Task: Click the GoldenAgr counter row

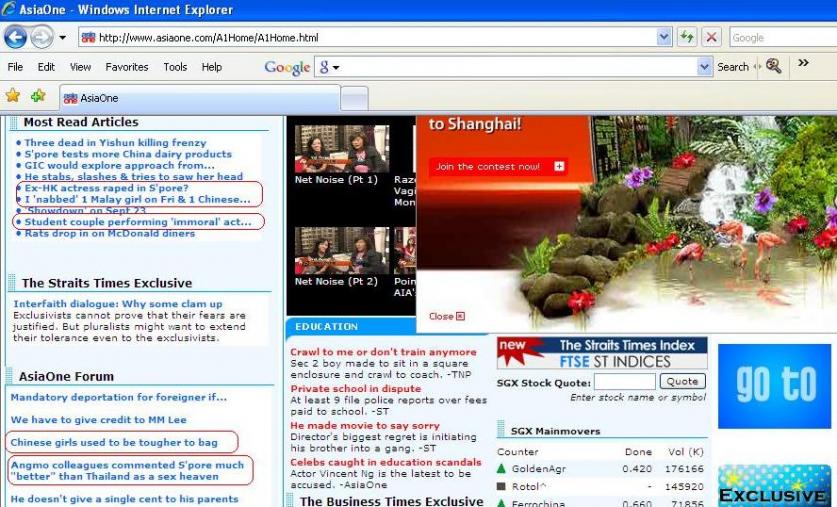Action: pos(601,469)
